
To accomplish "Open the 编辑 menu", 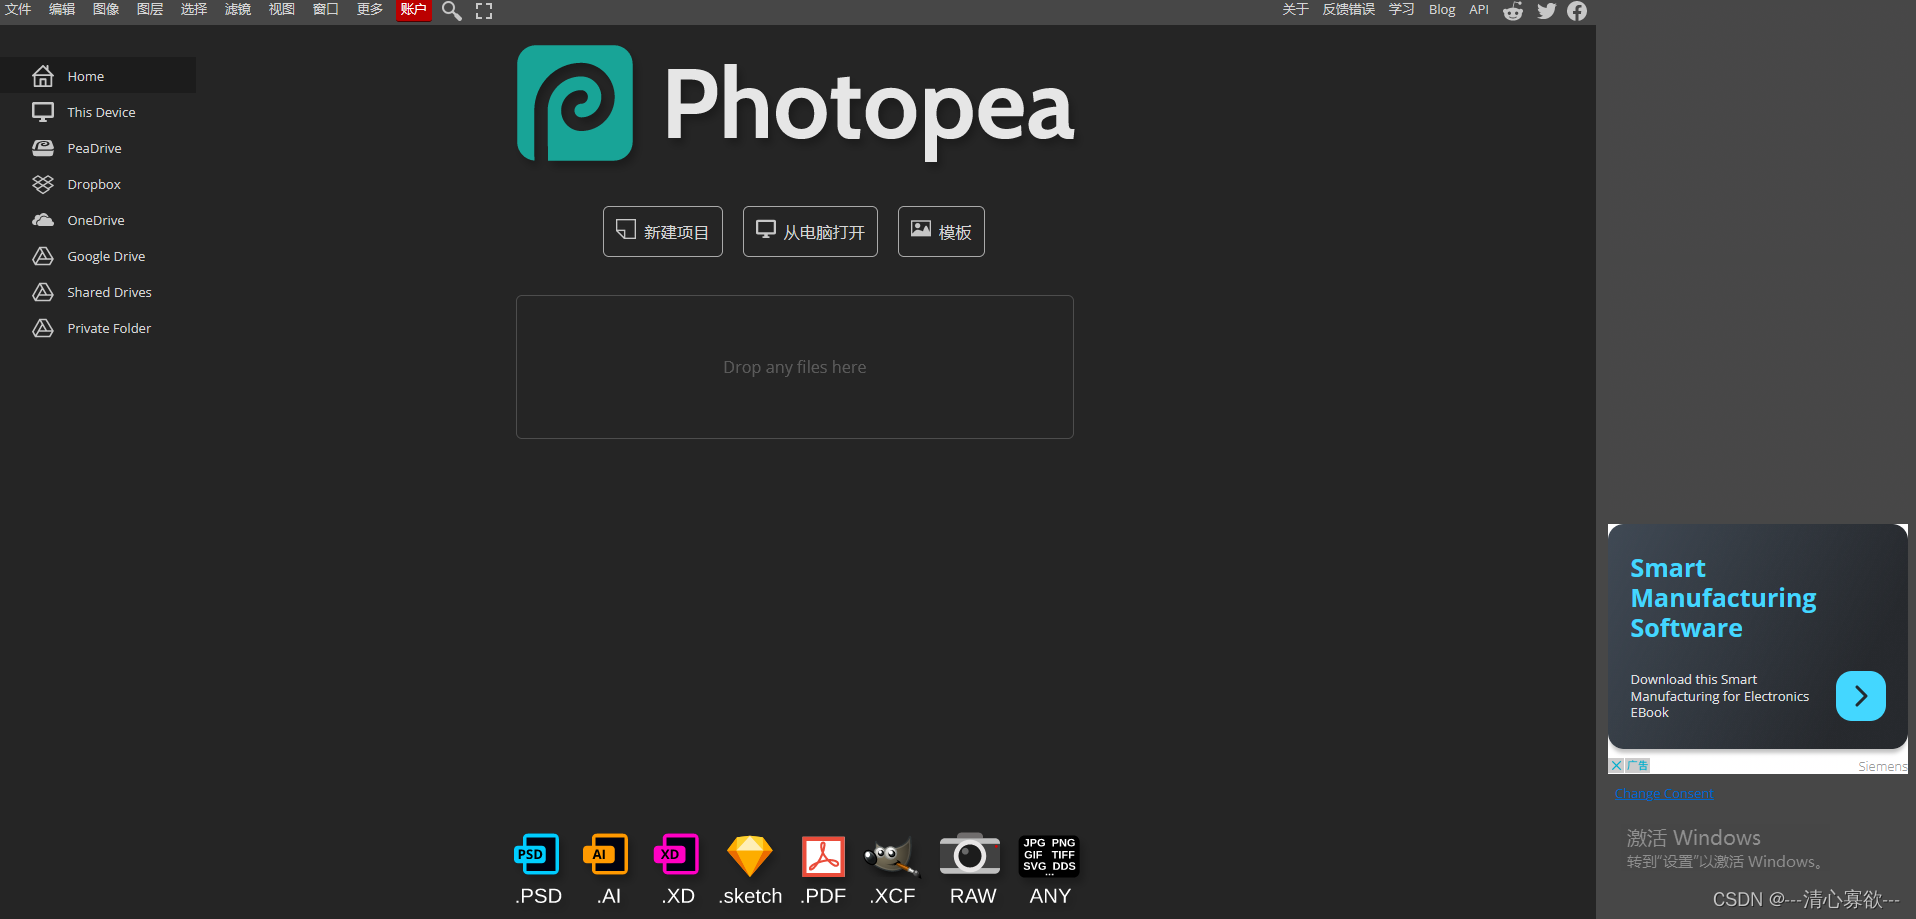I will 62,10.
